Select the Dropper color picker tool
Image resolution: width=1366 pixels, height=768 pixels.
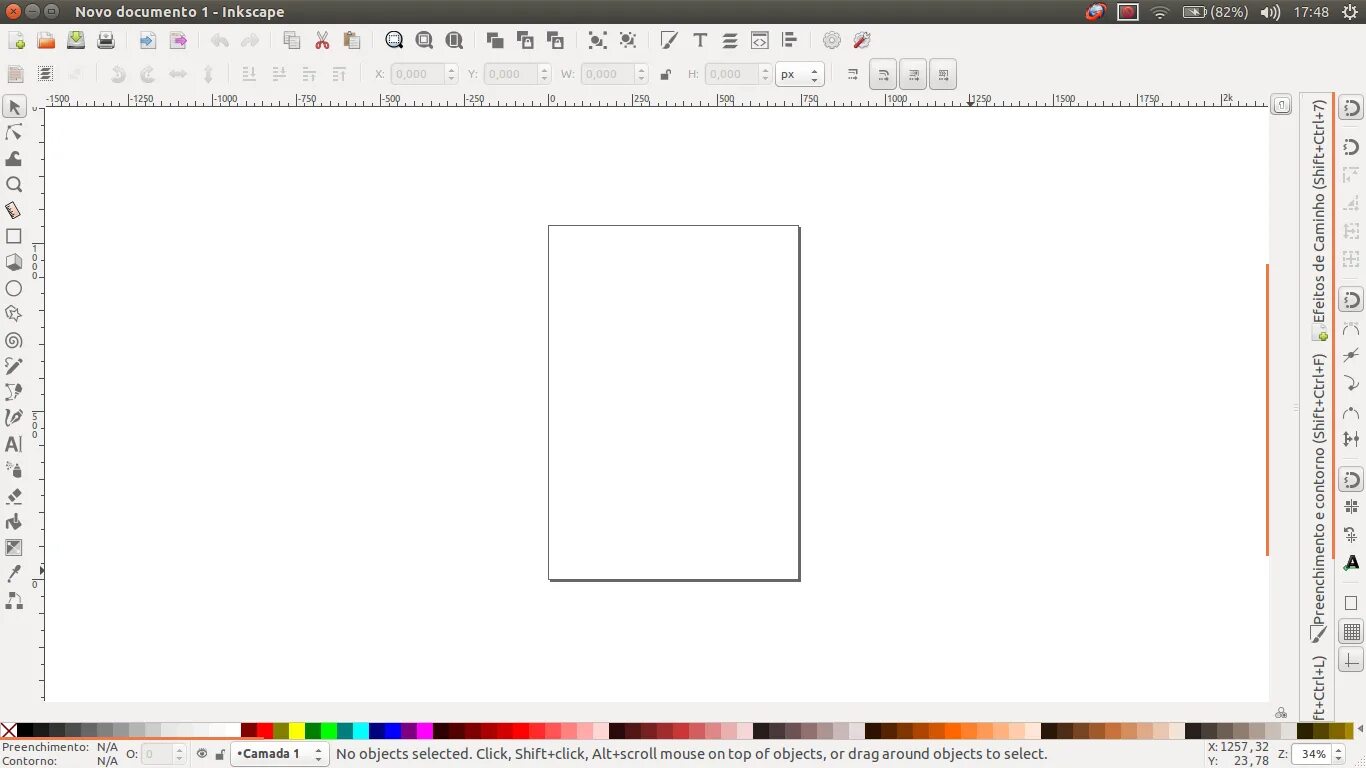14,574
